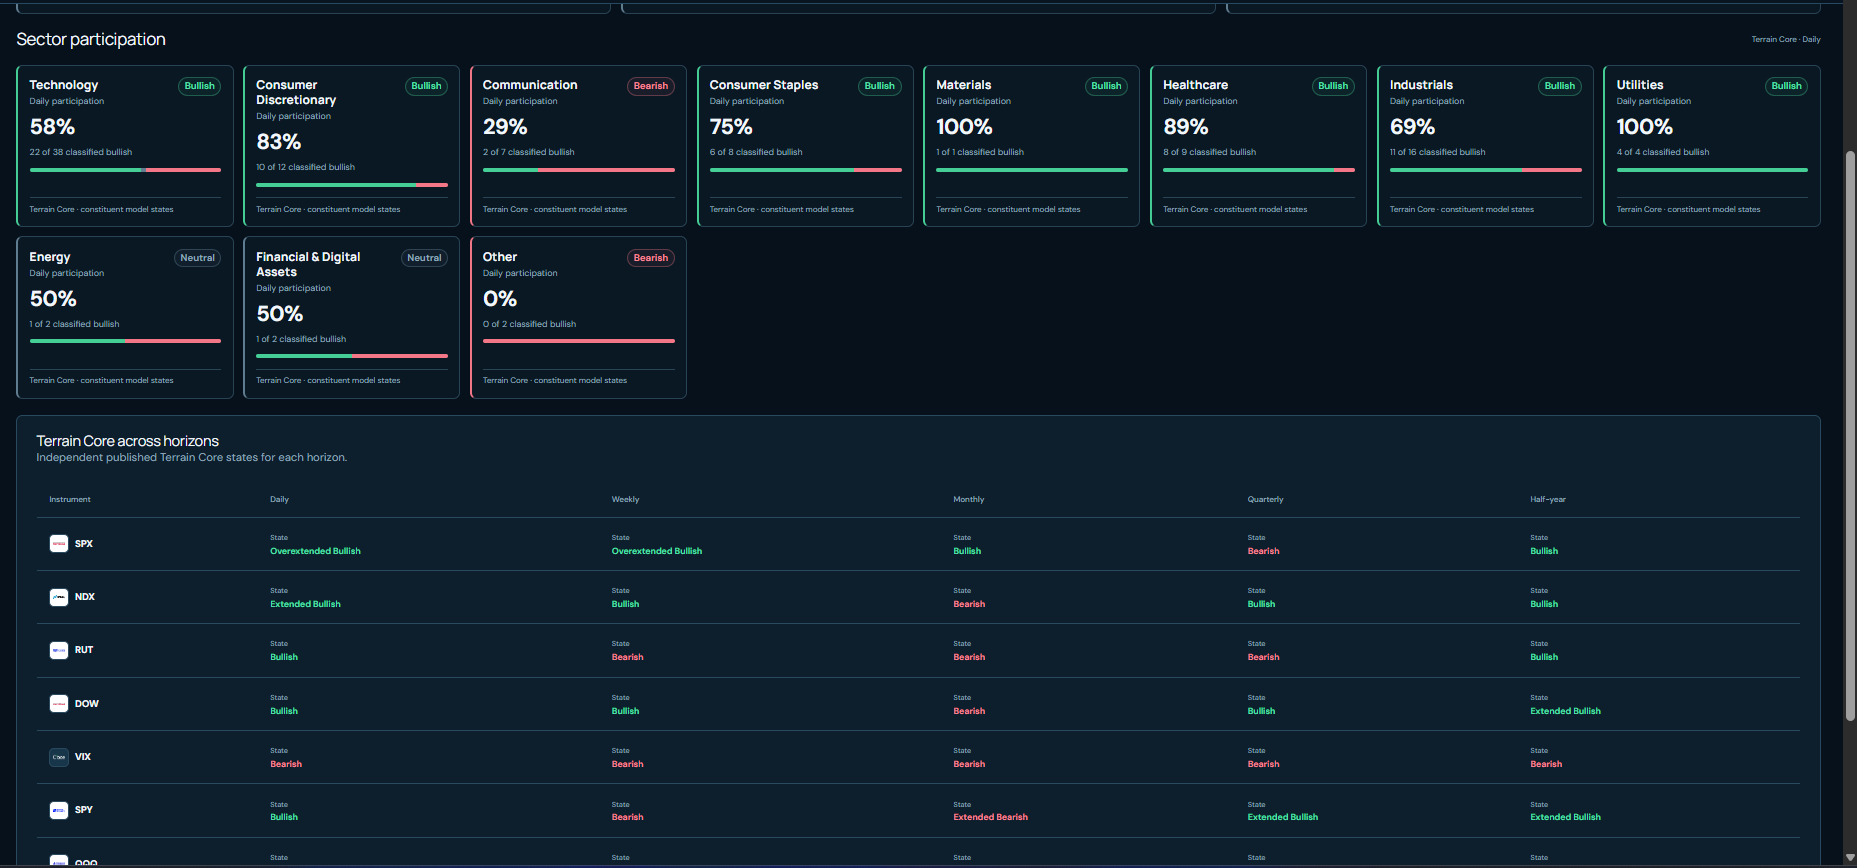The height and width of the screenshot is (868, 1857).
Task: Click '22 of 38 classified bullish' text
Action: (81, 152)
